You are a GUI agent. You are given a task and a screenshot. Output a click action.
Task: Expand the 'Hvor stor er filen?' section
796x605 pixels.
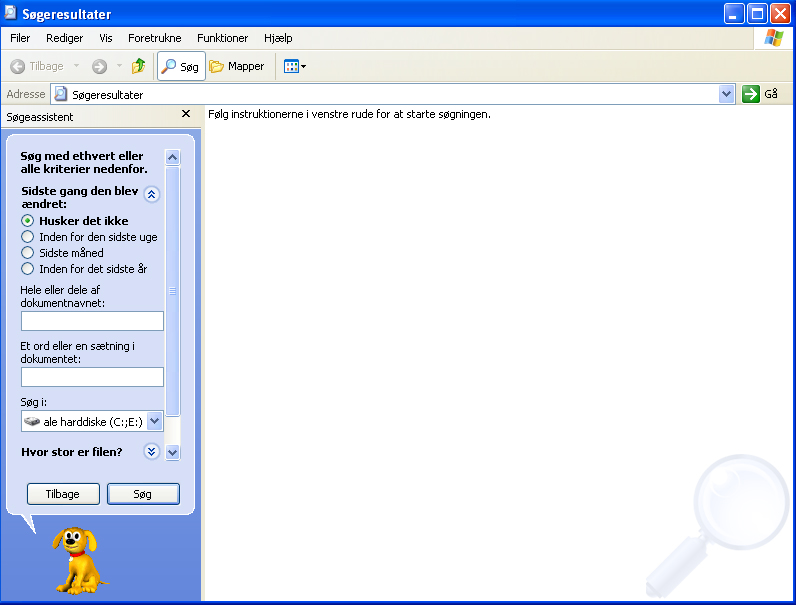pos(151,451)
